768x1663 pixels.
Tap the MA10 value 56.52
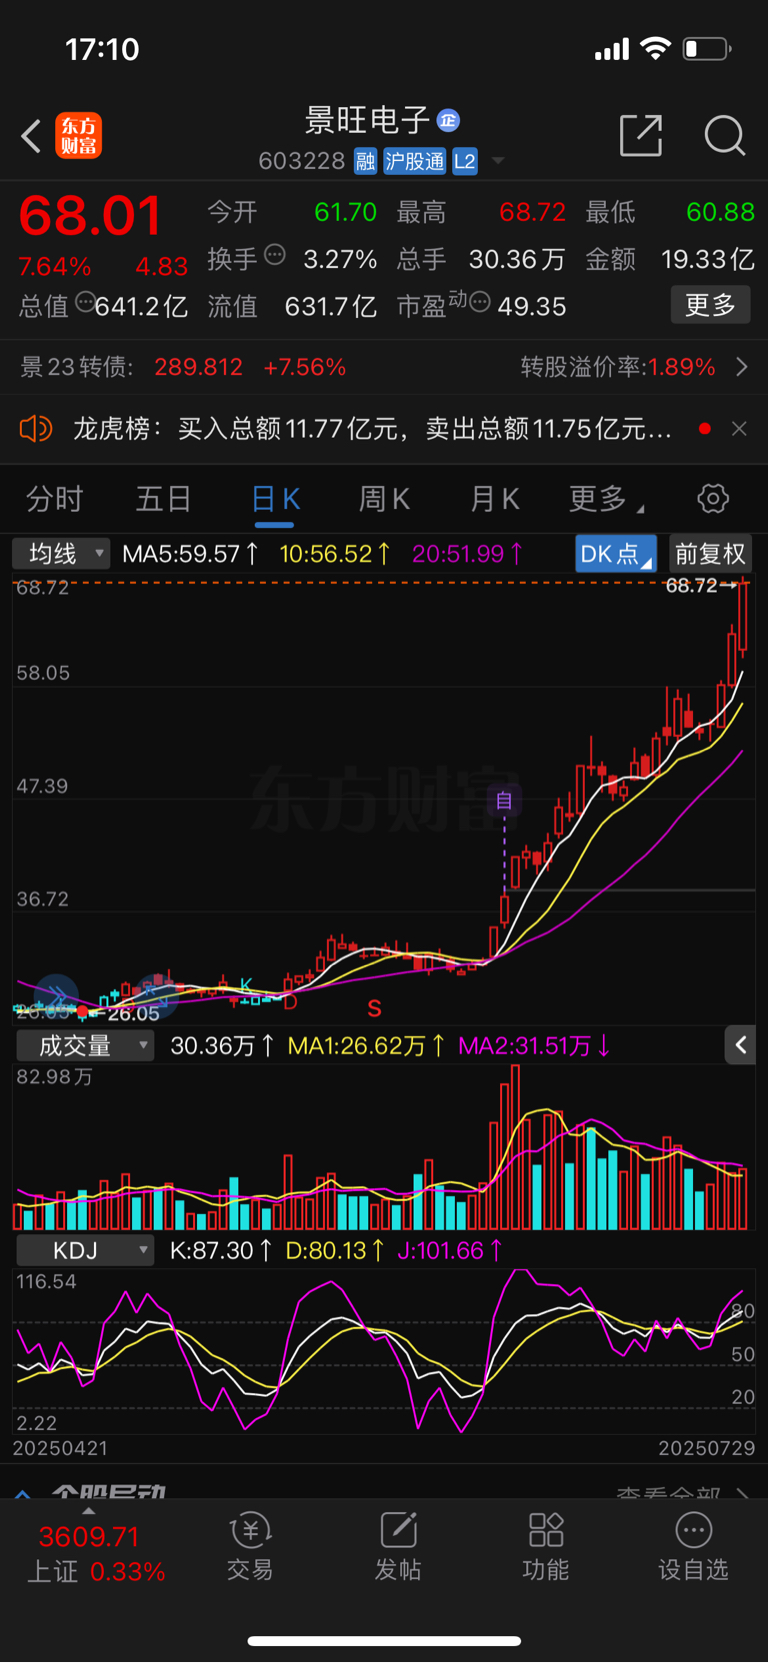pos(335,554)
